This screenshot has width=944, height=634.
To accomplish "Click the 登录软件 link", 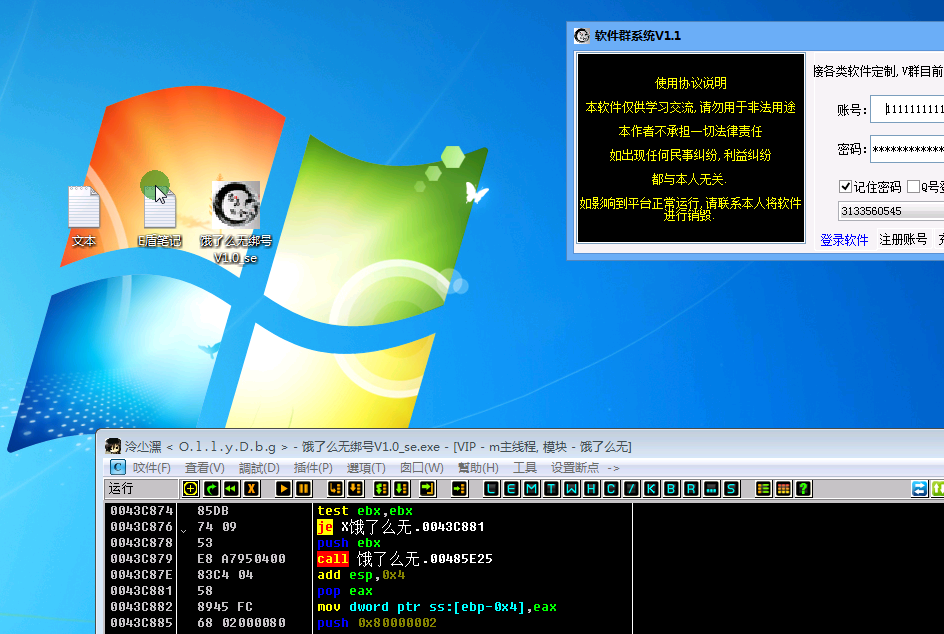I will pyautogui.click(x=844, y=240).
